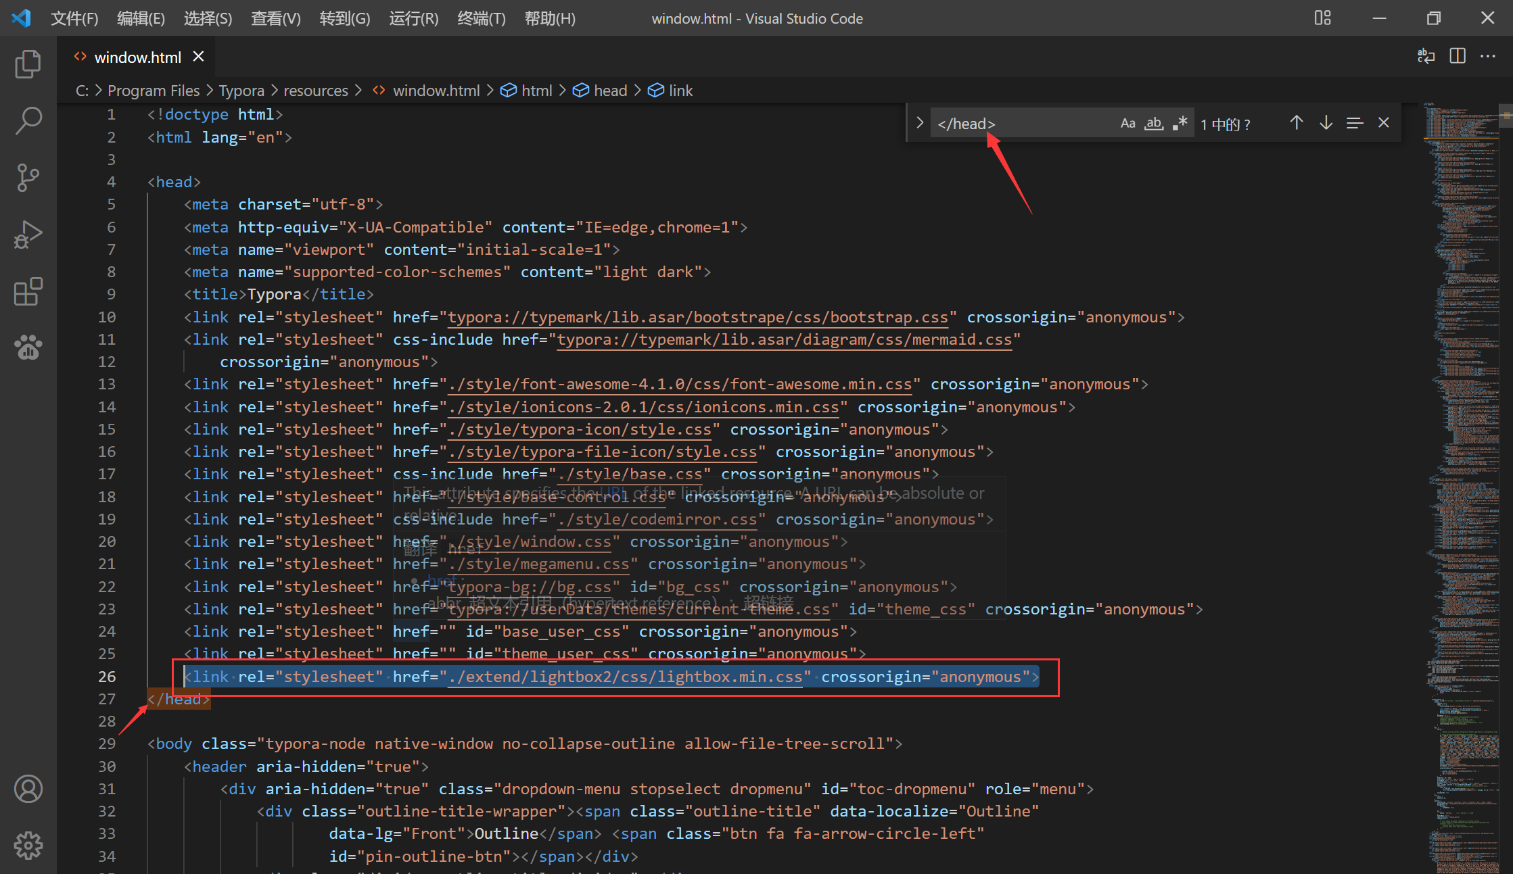Viewport: 1513px width, 874px height.
Task: Click the match count '1 中的 ?' text
Action: [1226, 124]
